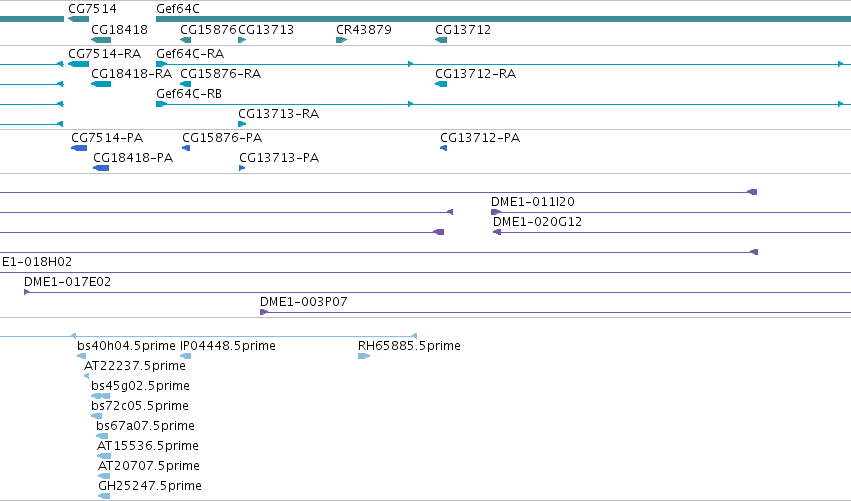
Task: Click BAC clone label DME1-003P07
Action: [x=303, y=301]
